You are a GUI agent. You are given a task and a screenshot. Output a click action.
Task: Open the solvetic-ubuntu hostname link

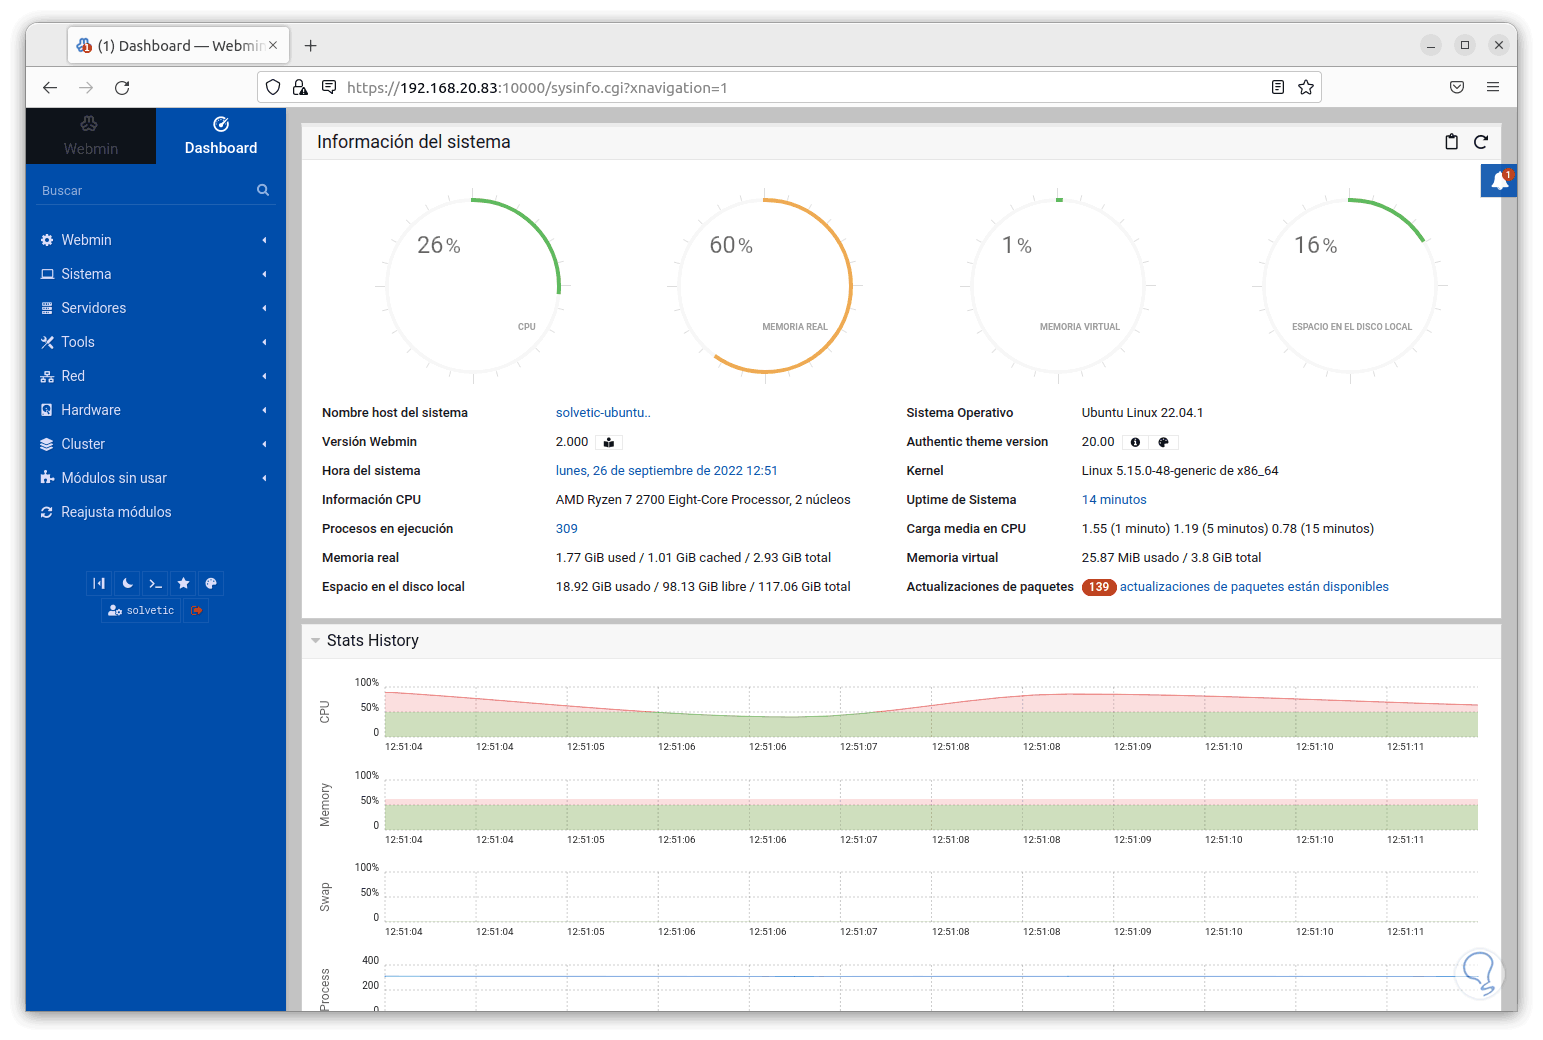click(x=603, y=413)
